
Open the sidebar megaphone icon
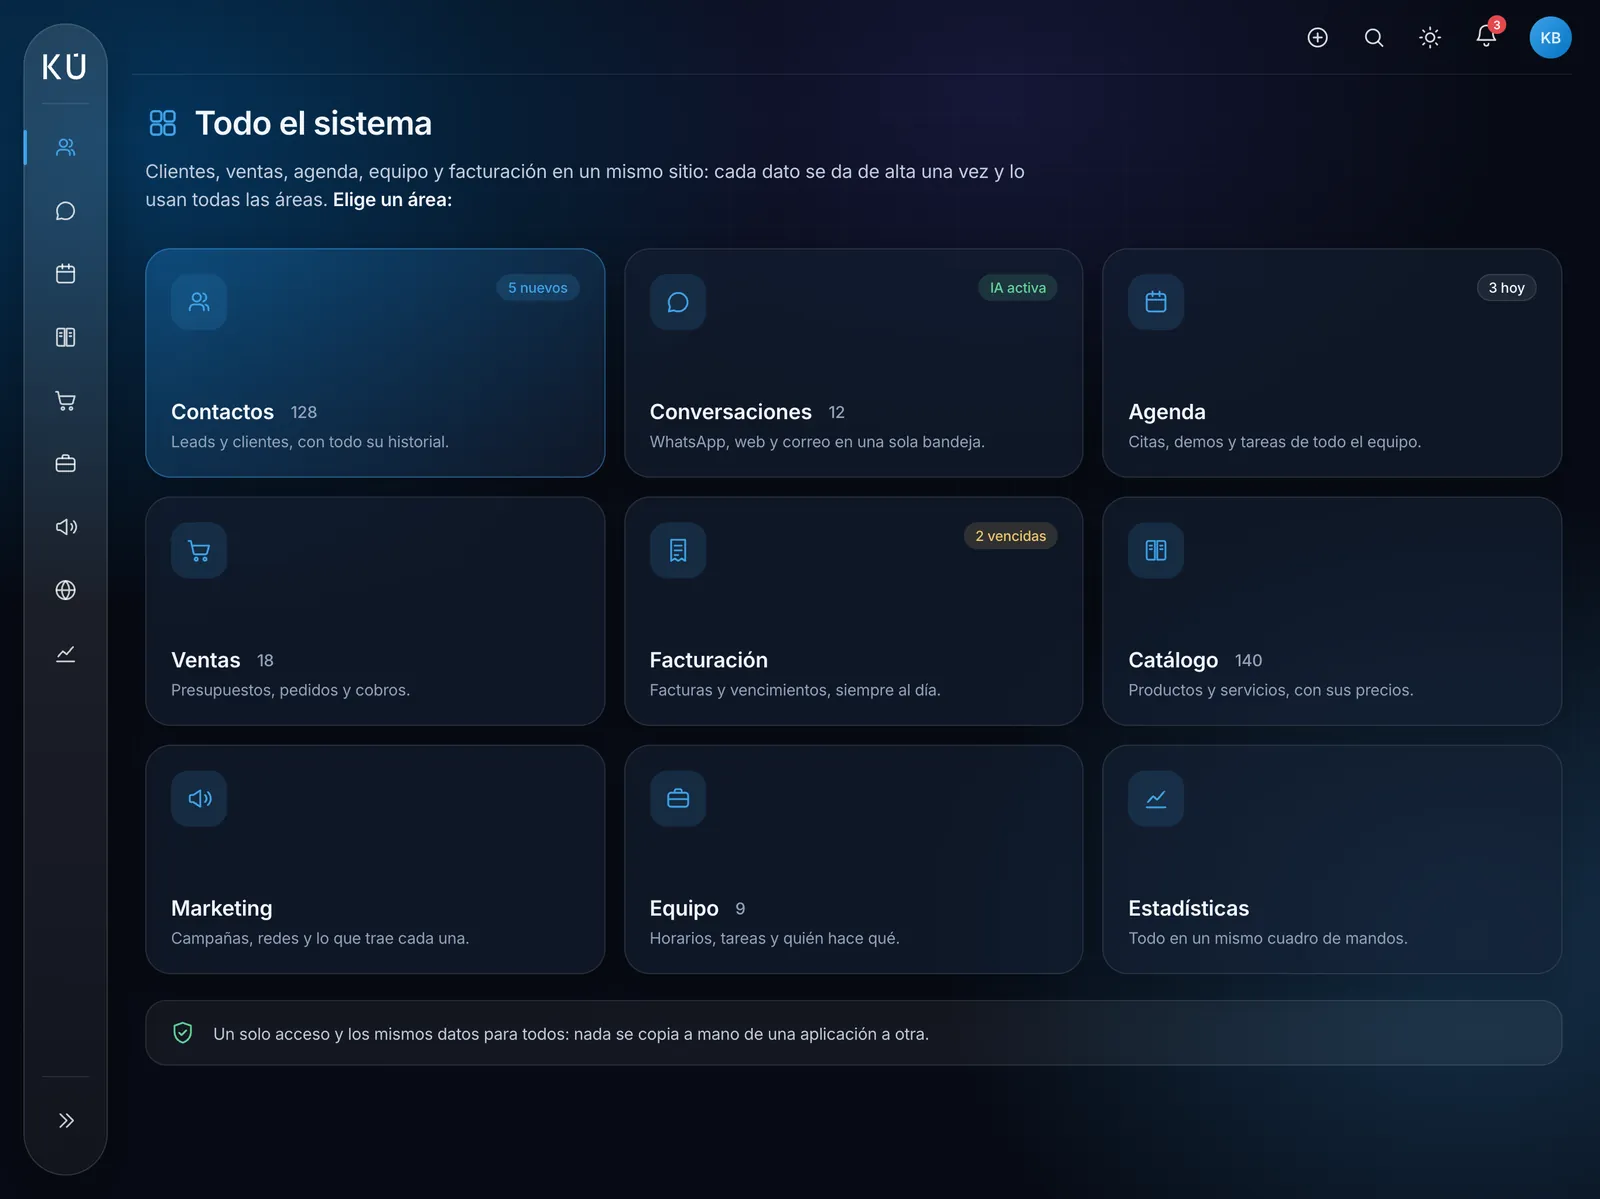point(66,527)
